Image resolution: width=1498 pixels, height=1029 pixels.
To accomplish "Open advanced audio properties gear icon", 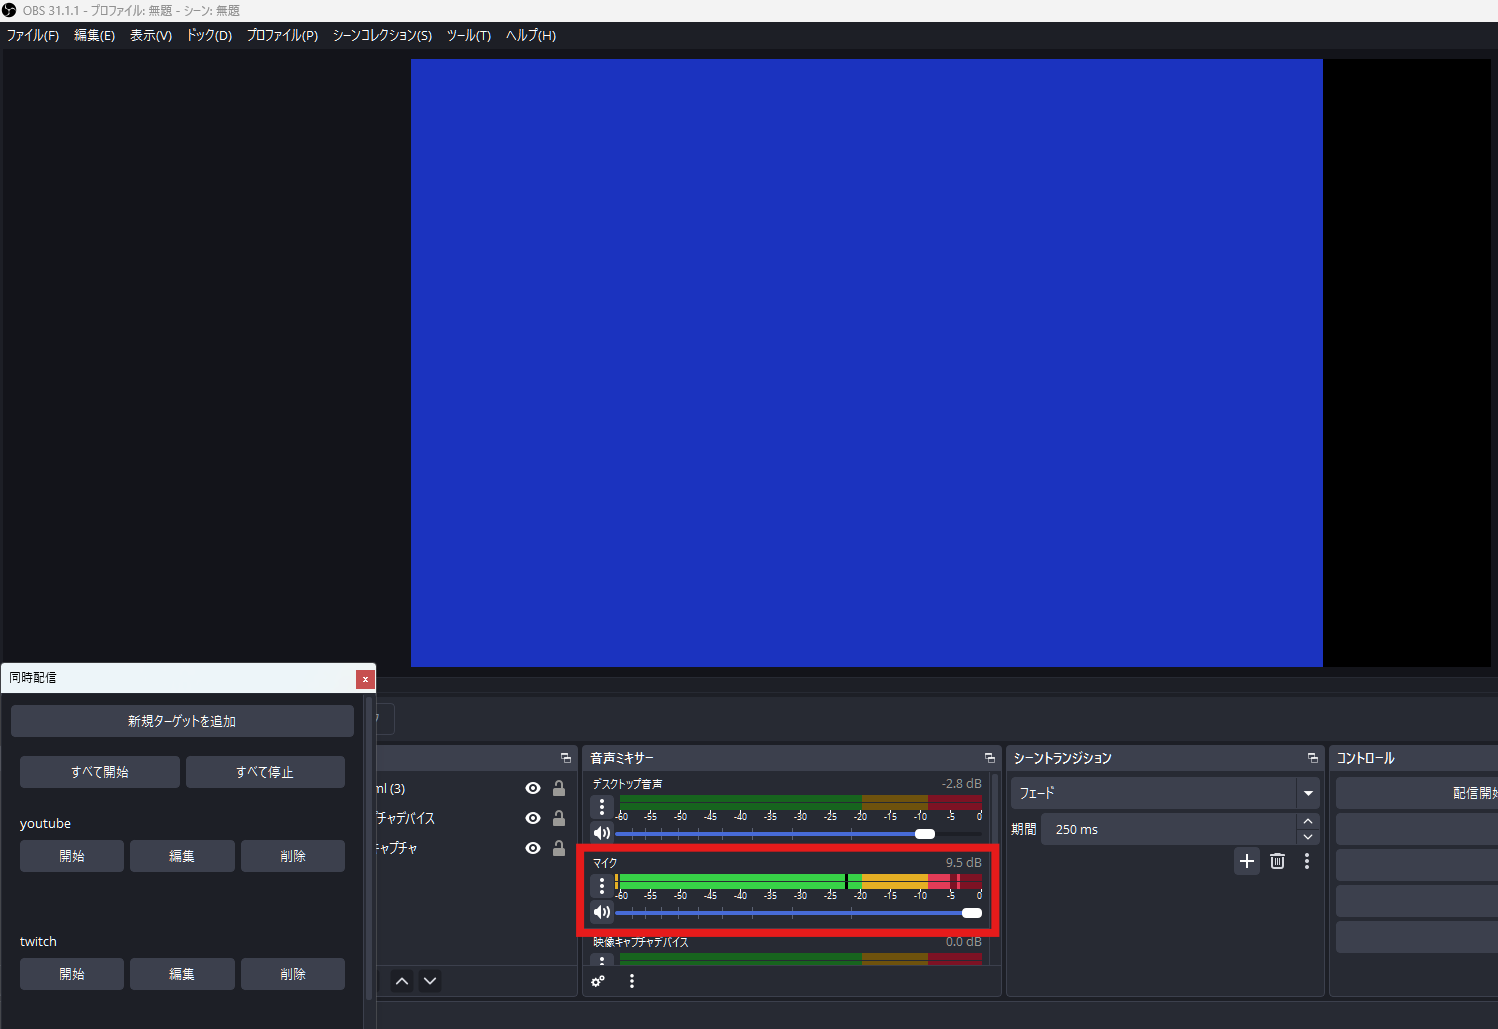I will click(x=598, y=981).
